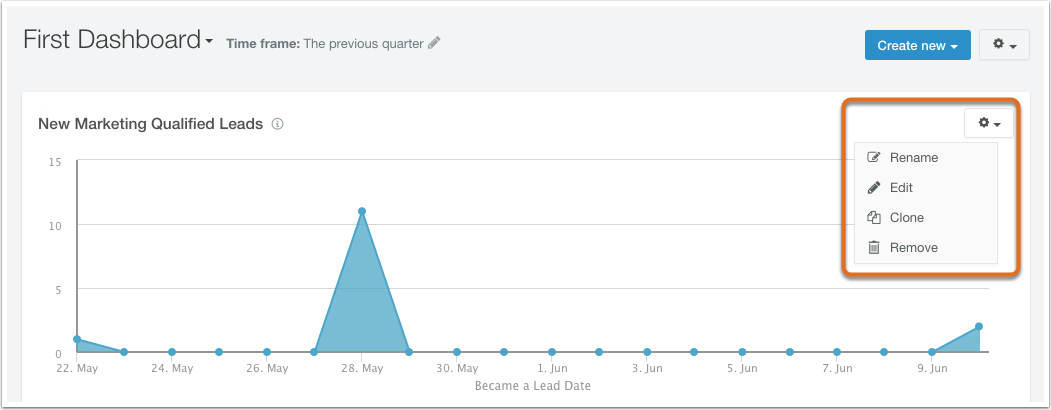Image resolution: width=1051 pixels, height=410 pixels.
Task: Show info tooltip icon beside report title
Action: click(x=277, y=124)
